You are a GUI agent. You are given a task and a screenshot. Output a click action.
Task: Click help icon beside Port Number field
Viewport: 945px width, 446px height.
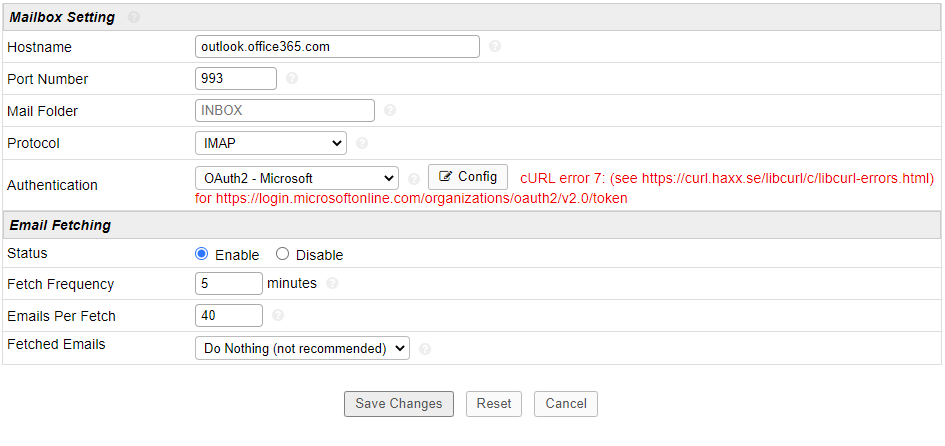292,78
